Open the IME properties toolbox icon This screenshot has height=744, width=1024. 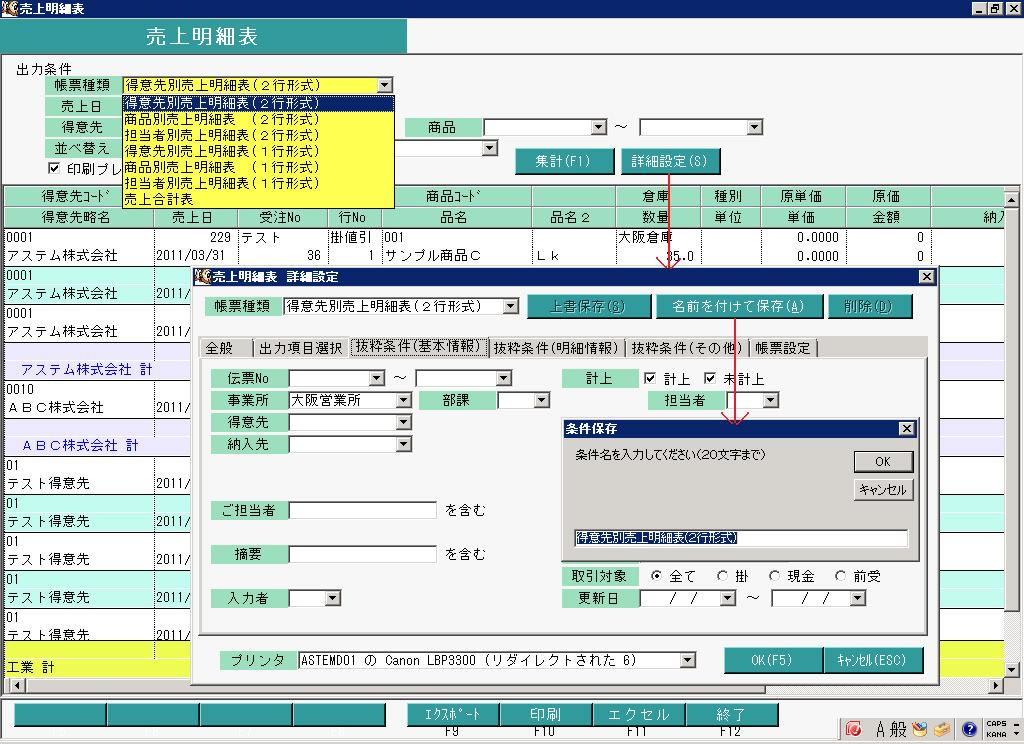click(x=942, y=728)
